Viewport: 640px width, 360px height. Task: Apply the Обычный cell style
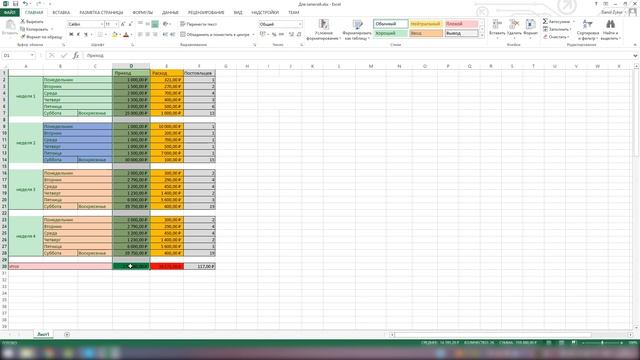click(x=391, y=24)
